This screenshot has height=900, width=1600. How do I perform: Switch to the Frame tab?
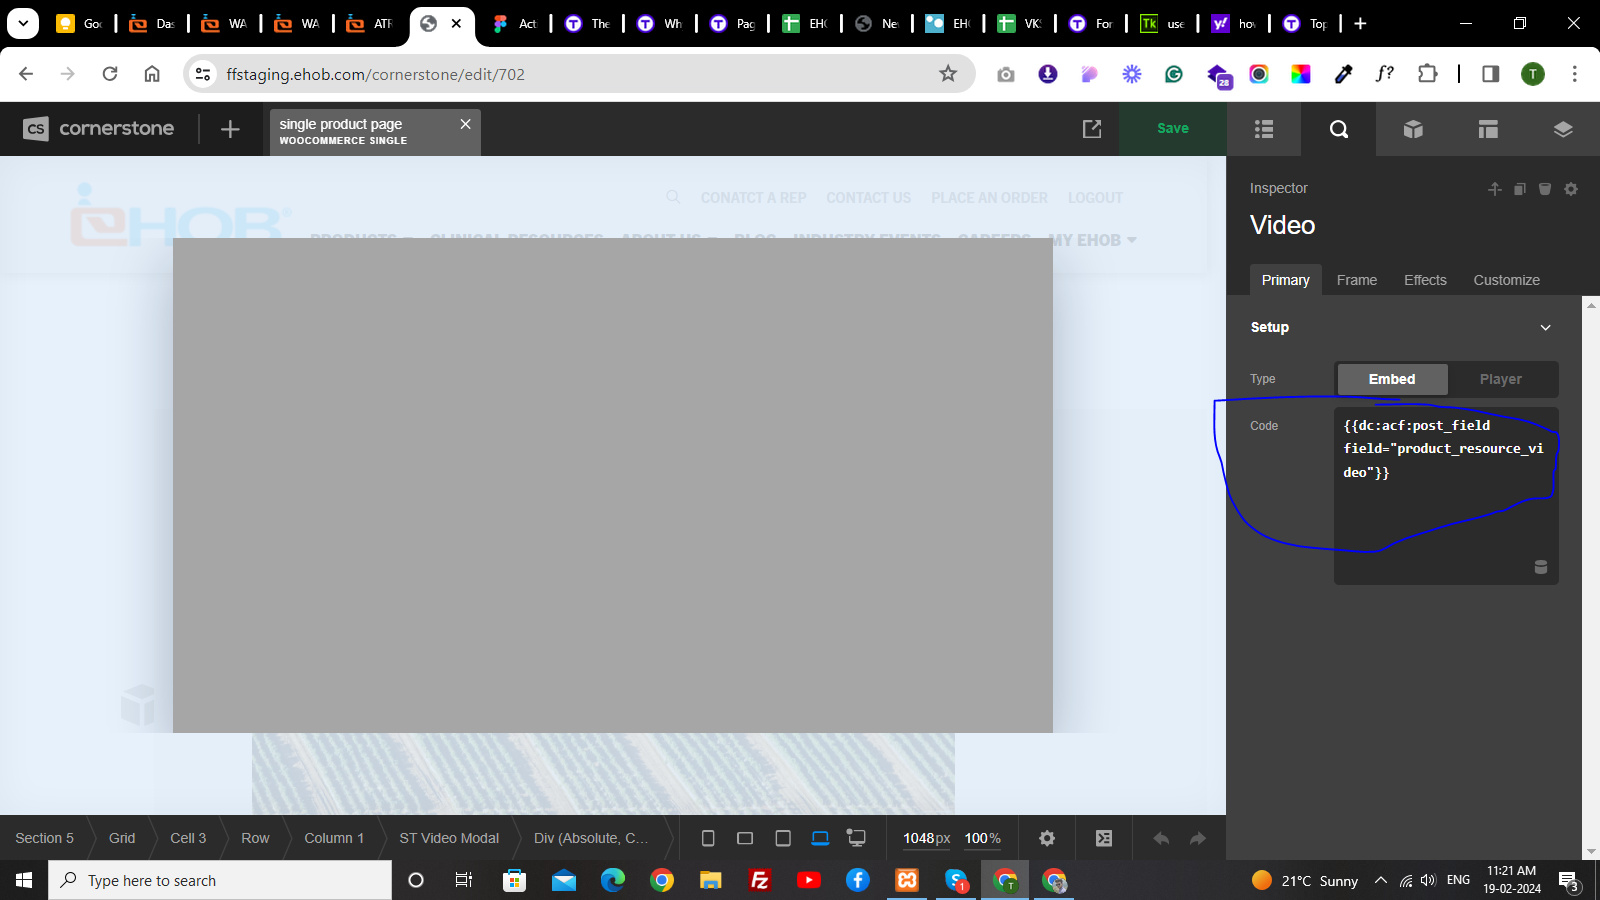coord(1356,280)
